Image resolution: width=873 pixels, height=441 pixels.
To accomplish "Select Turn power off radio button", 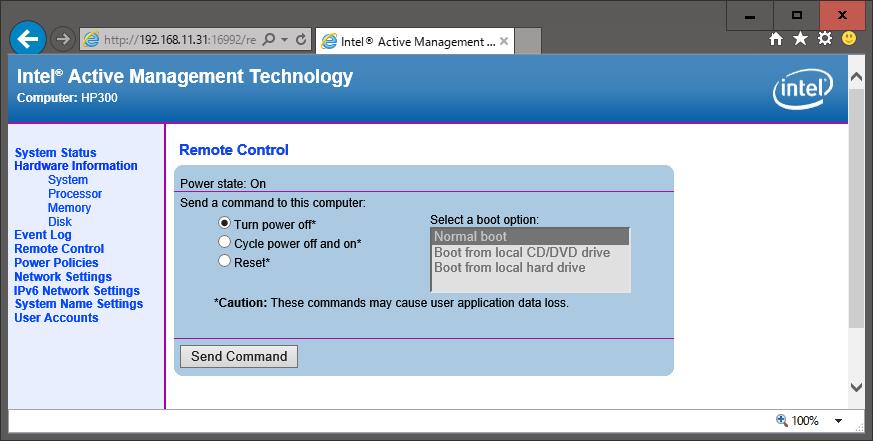I will click(x=224, y=223).
